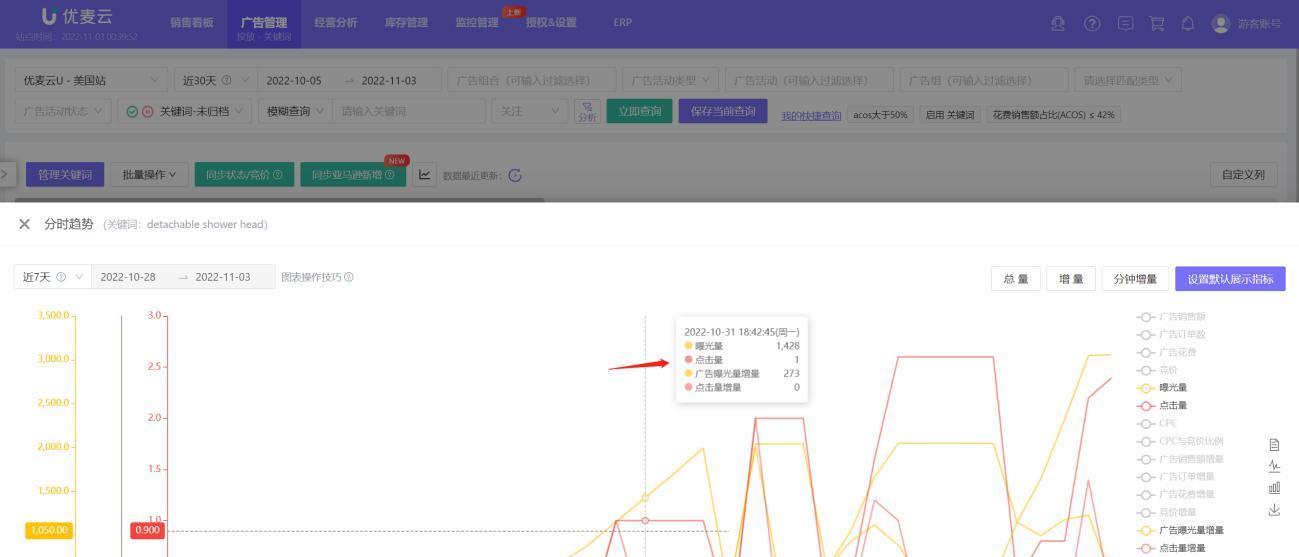Click the 管理关键词 button
Screen dimensions: 1299x557
(65, 175)
